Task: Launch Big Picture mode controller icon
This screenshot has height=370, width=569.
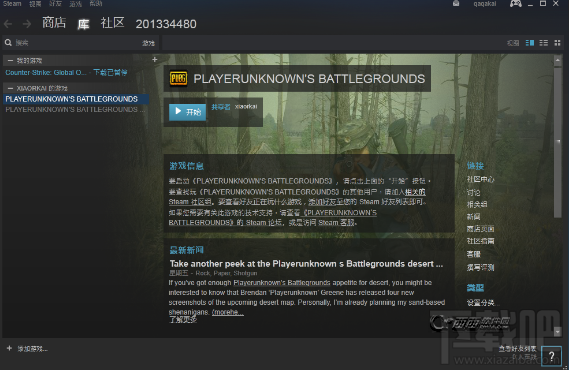Action: [515, 4]
